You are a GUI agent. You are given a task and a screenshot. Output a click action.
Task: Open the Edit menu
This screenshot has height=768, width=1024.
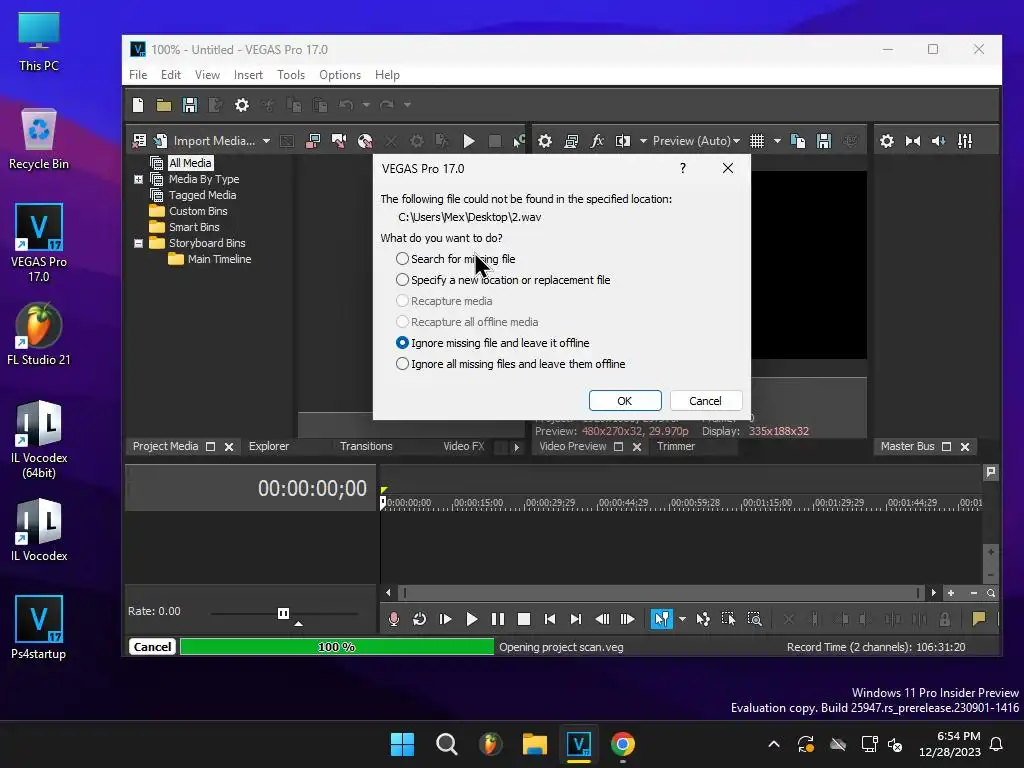click(x=170, y=74)
